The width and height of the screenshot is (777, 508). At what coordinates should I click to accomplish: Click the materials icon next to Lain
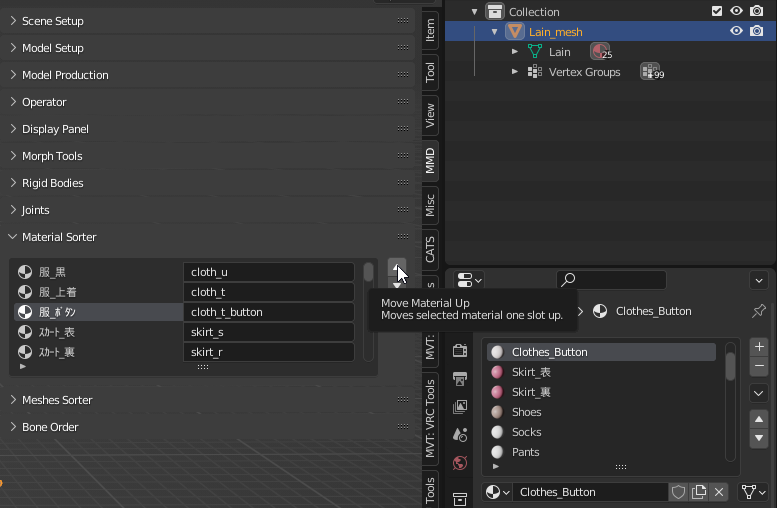click(600, 52)
